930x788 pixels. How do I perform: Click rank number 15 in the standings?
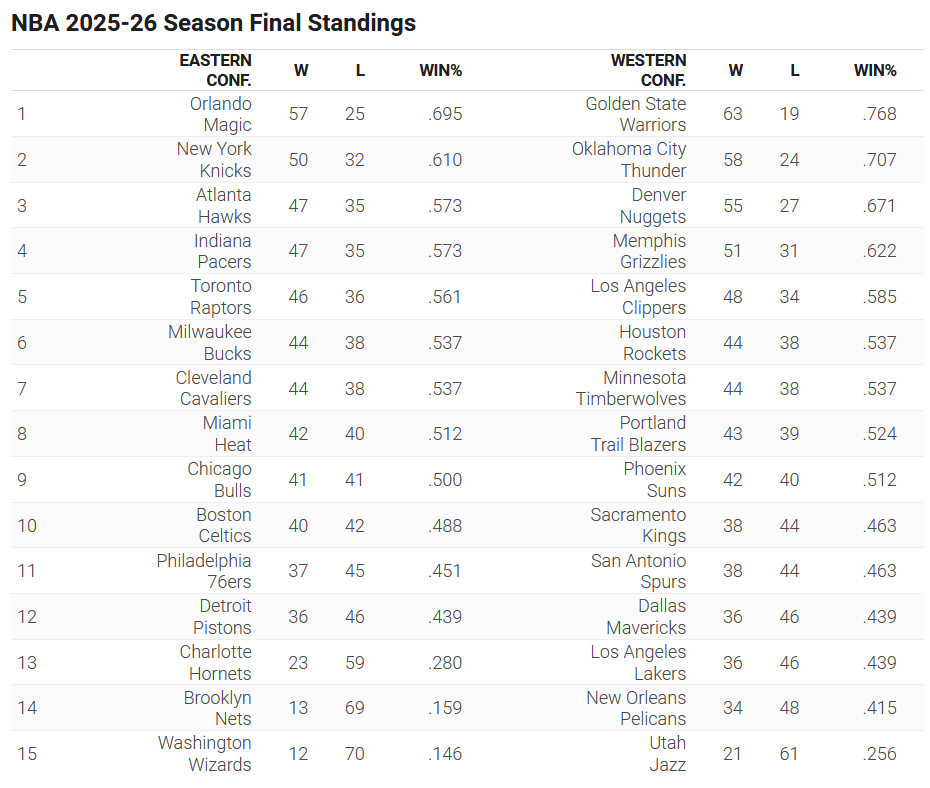27,754
